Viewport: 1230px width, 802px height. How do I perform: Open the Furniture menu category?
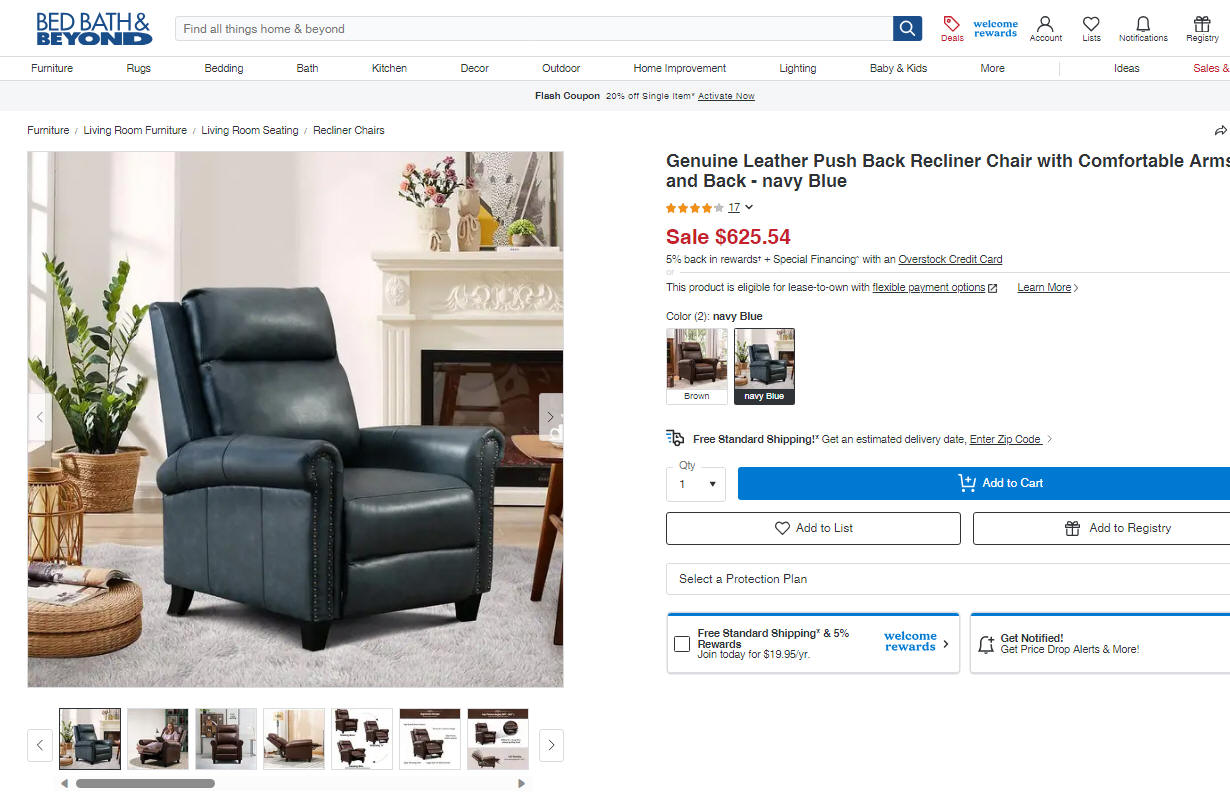pos(52,68)
